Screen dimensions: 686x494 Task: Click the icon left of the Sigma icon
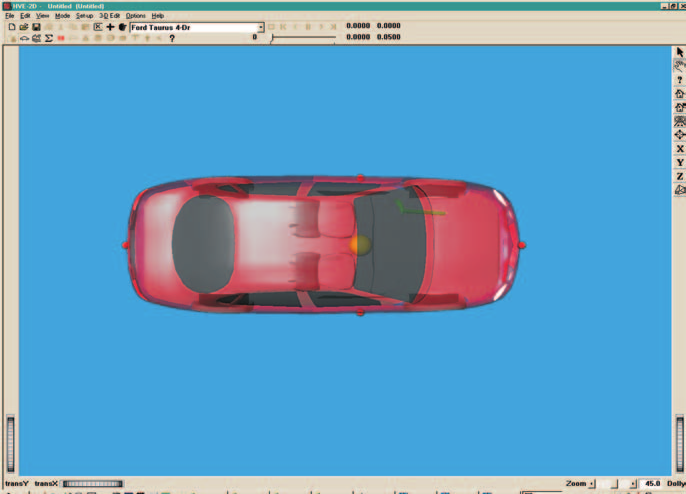[37, 39]
